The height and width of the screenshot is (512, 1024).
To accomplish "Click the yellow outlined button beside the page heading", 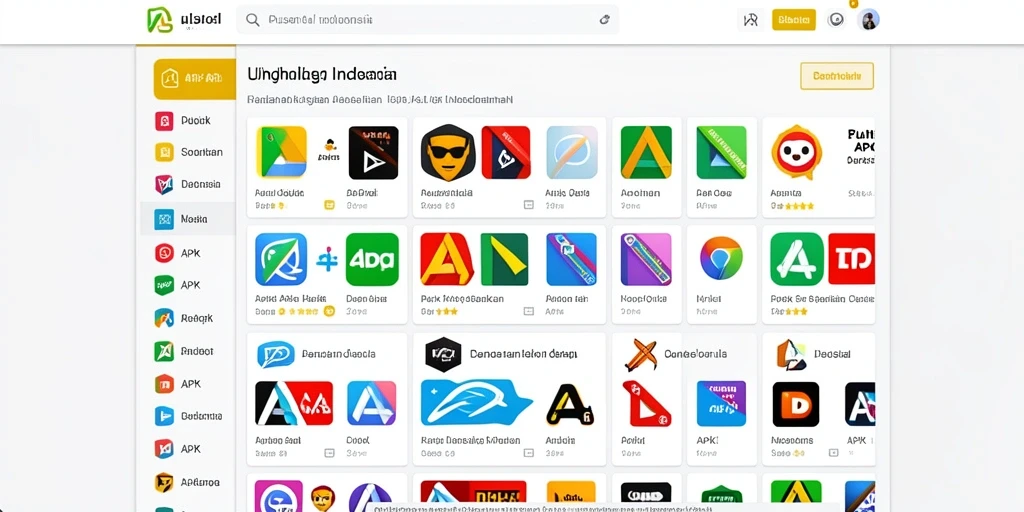I will (837, 76).
